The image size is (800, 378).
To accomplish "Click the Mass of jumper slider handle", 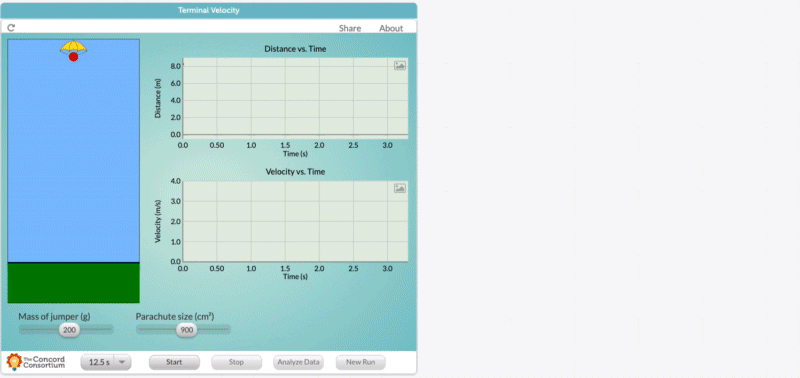I will coord(69,330).
